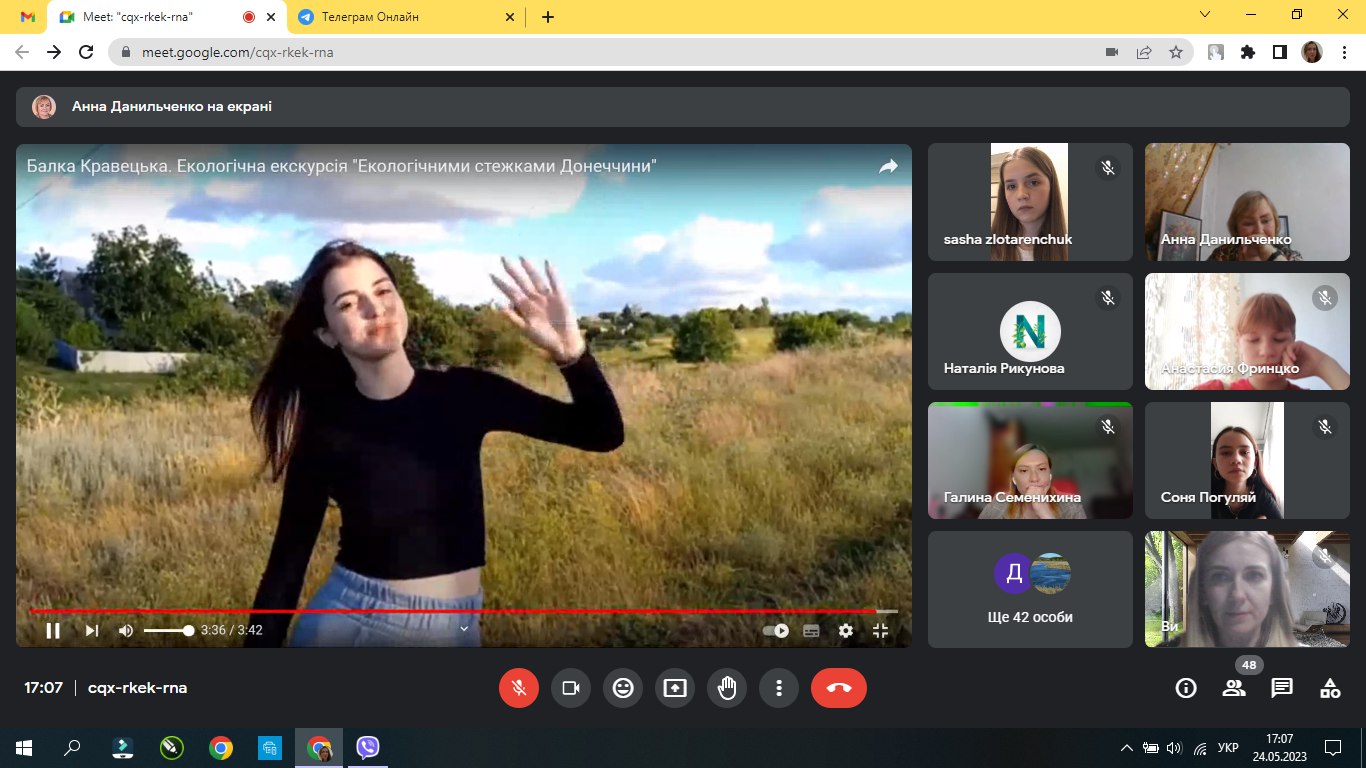Open chat with everyone

1282,688
